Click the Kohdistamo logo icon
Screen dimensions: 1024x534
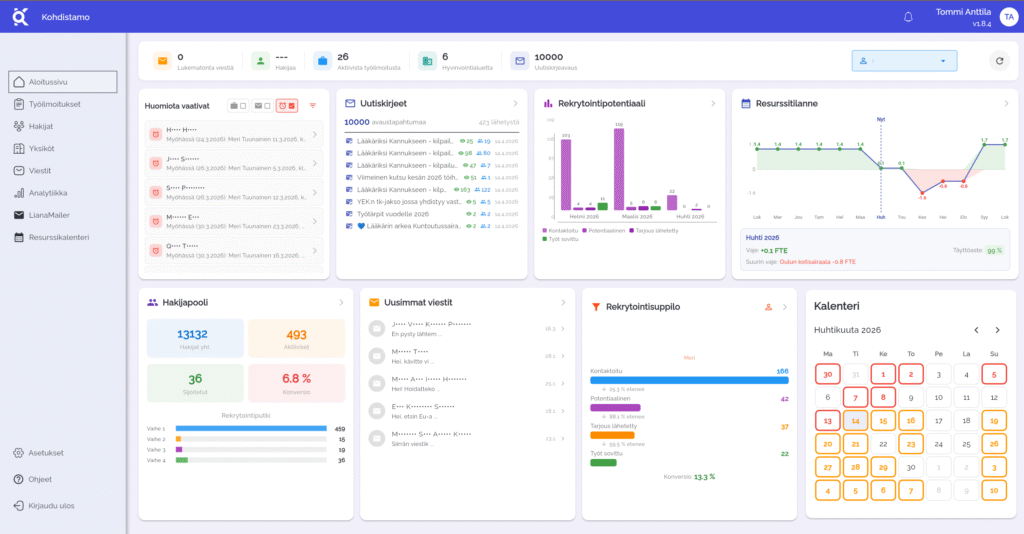click(x=20, y=17)
